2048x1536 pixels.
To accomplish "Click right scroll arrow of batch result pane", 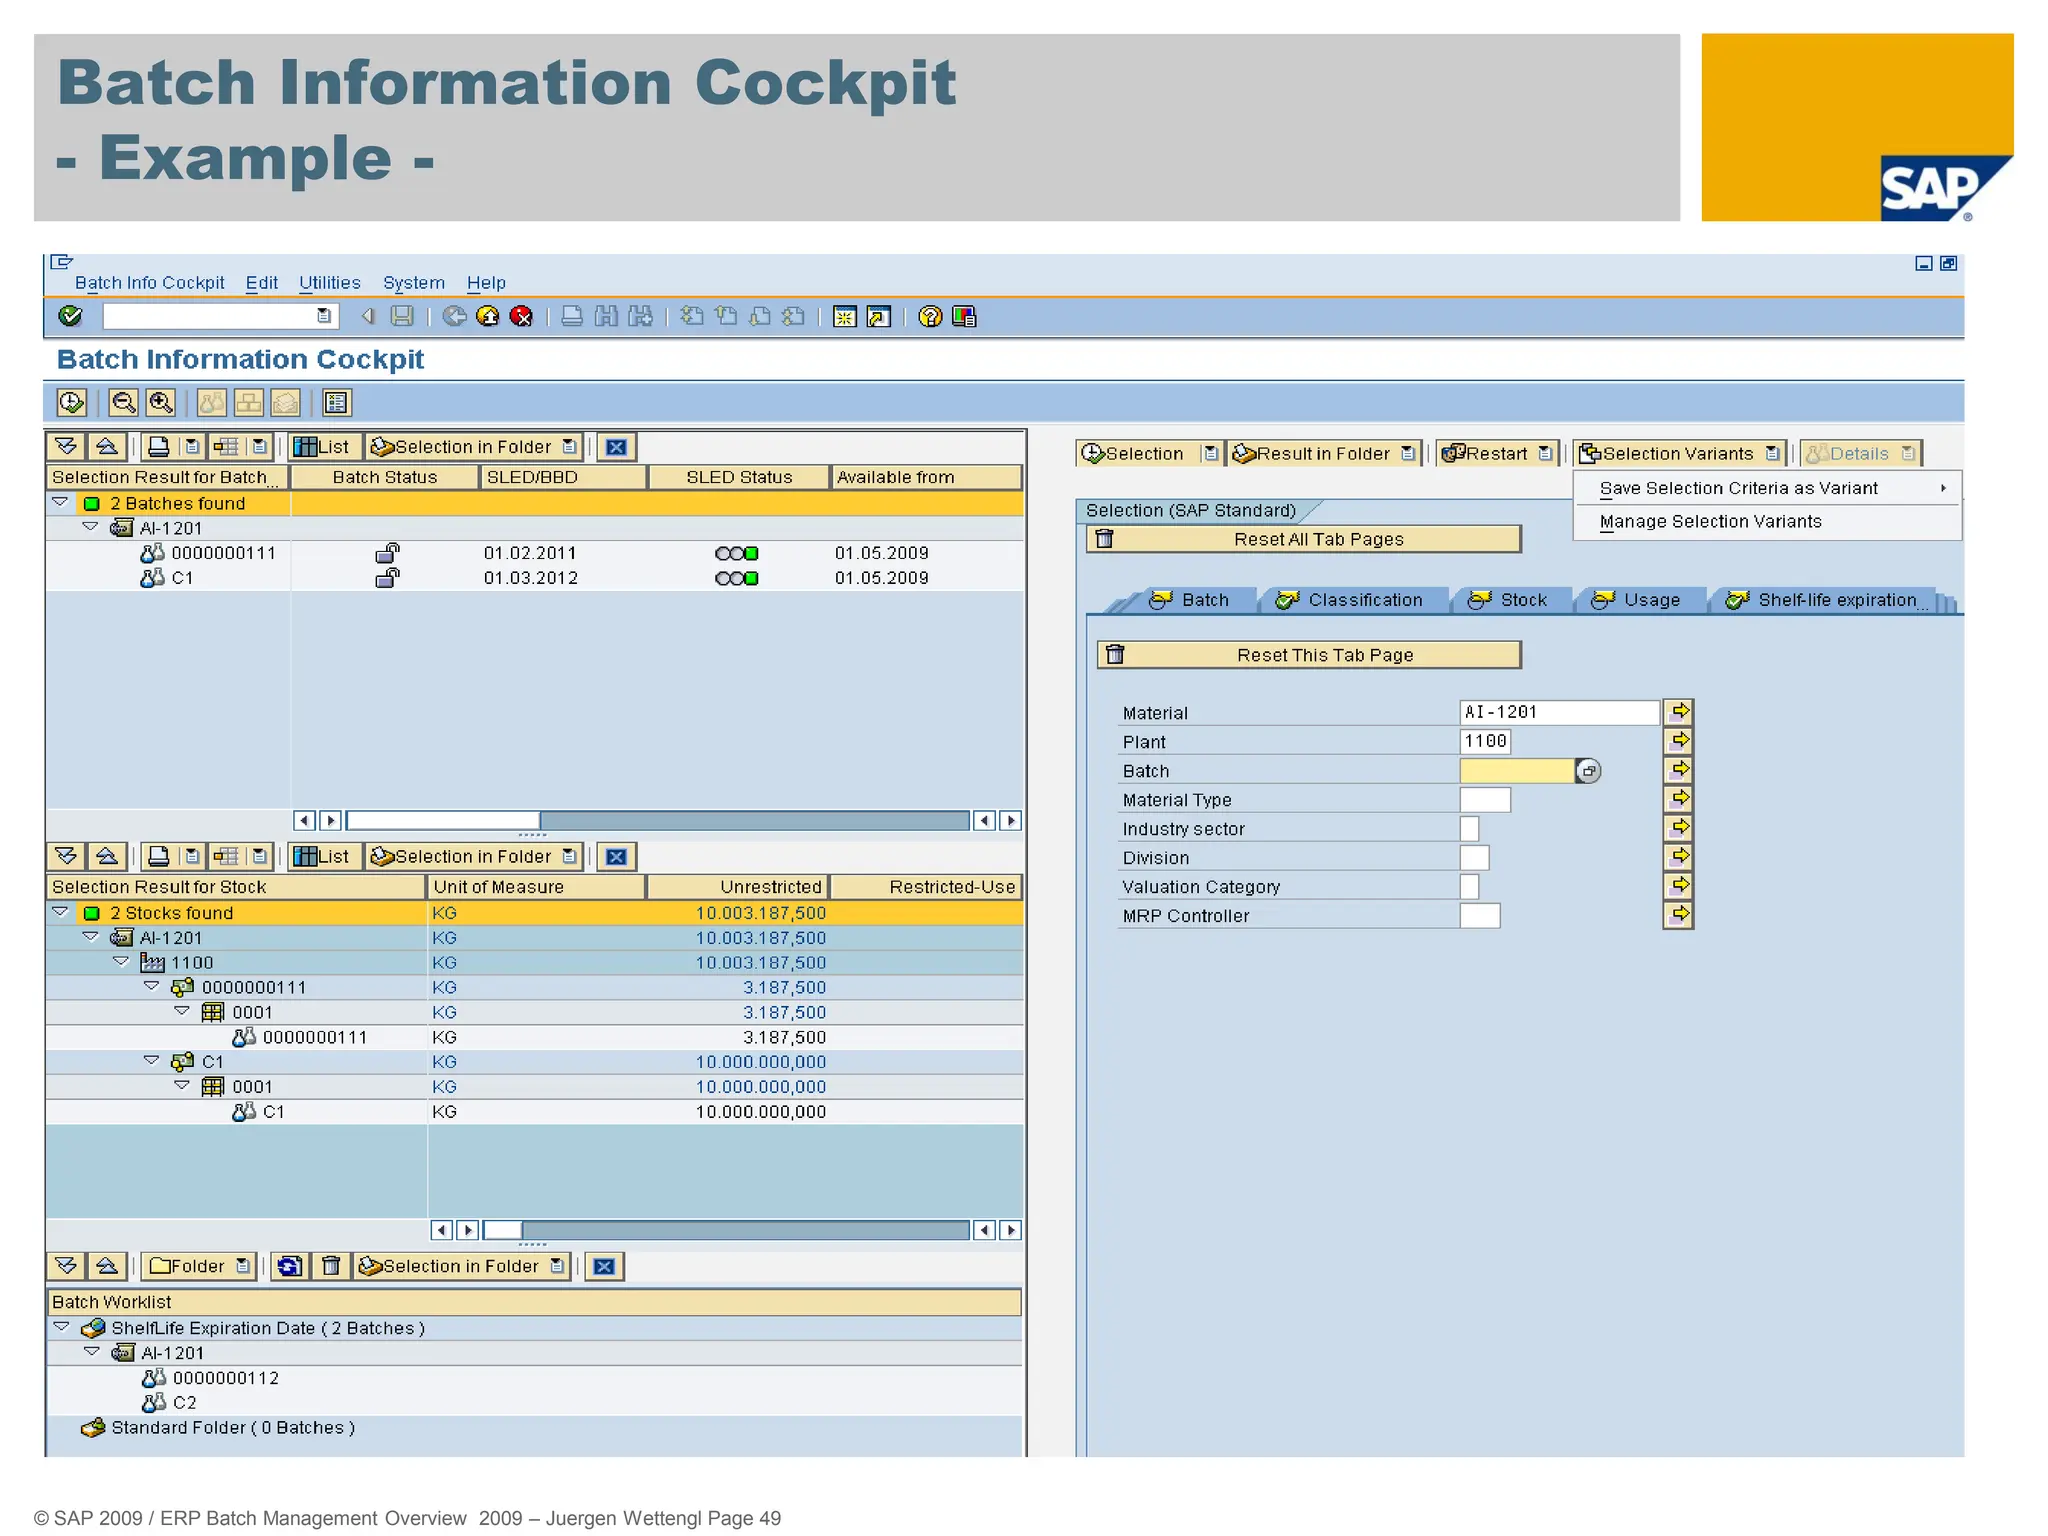I will tap(1011, 821).
